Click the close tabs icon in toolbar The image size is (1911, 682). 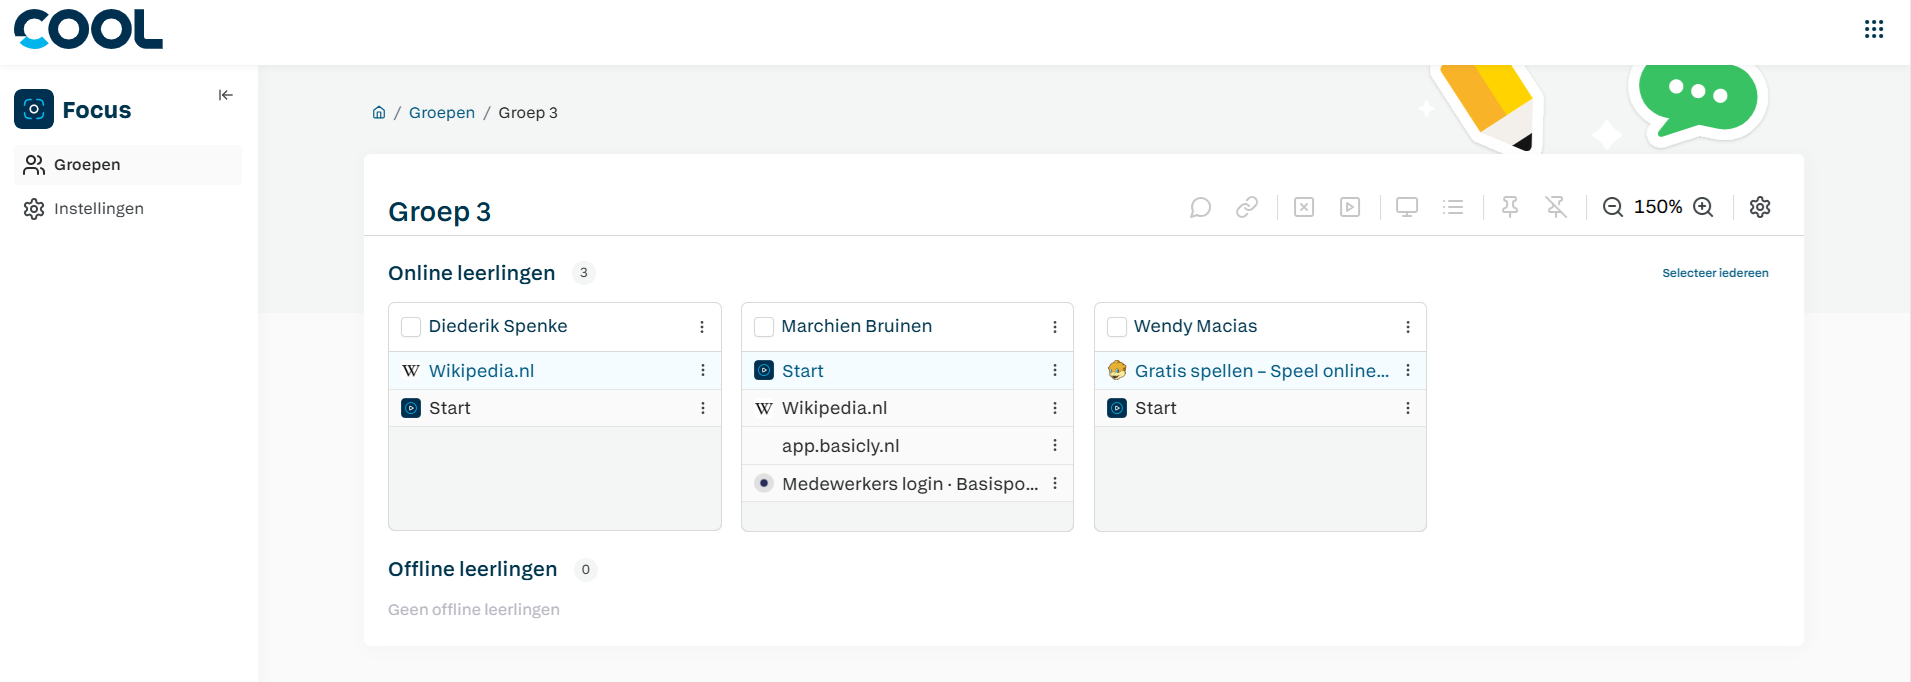pos(1304,207)
